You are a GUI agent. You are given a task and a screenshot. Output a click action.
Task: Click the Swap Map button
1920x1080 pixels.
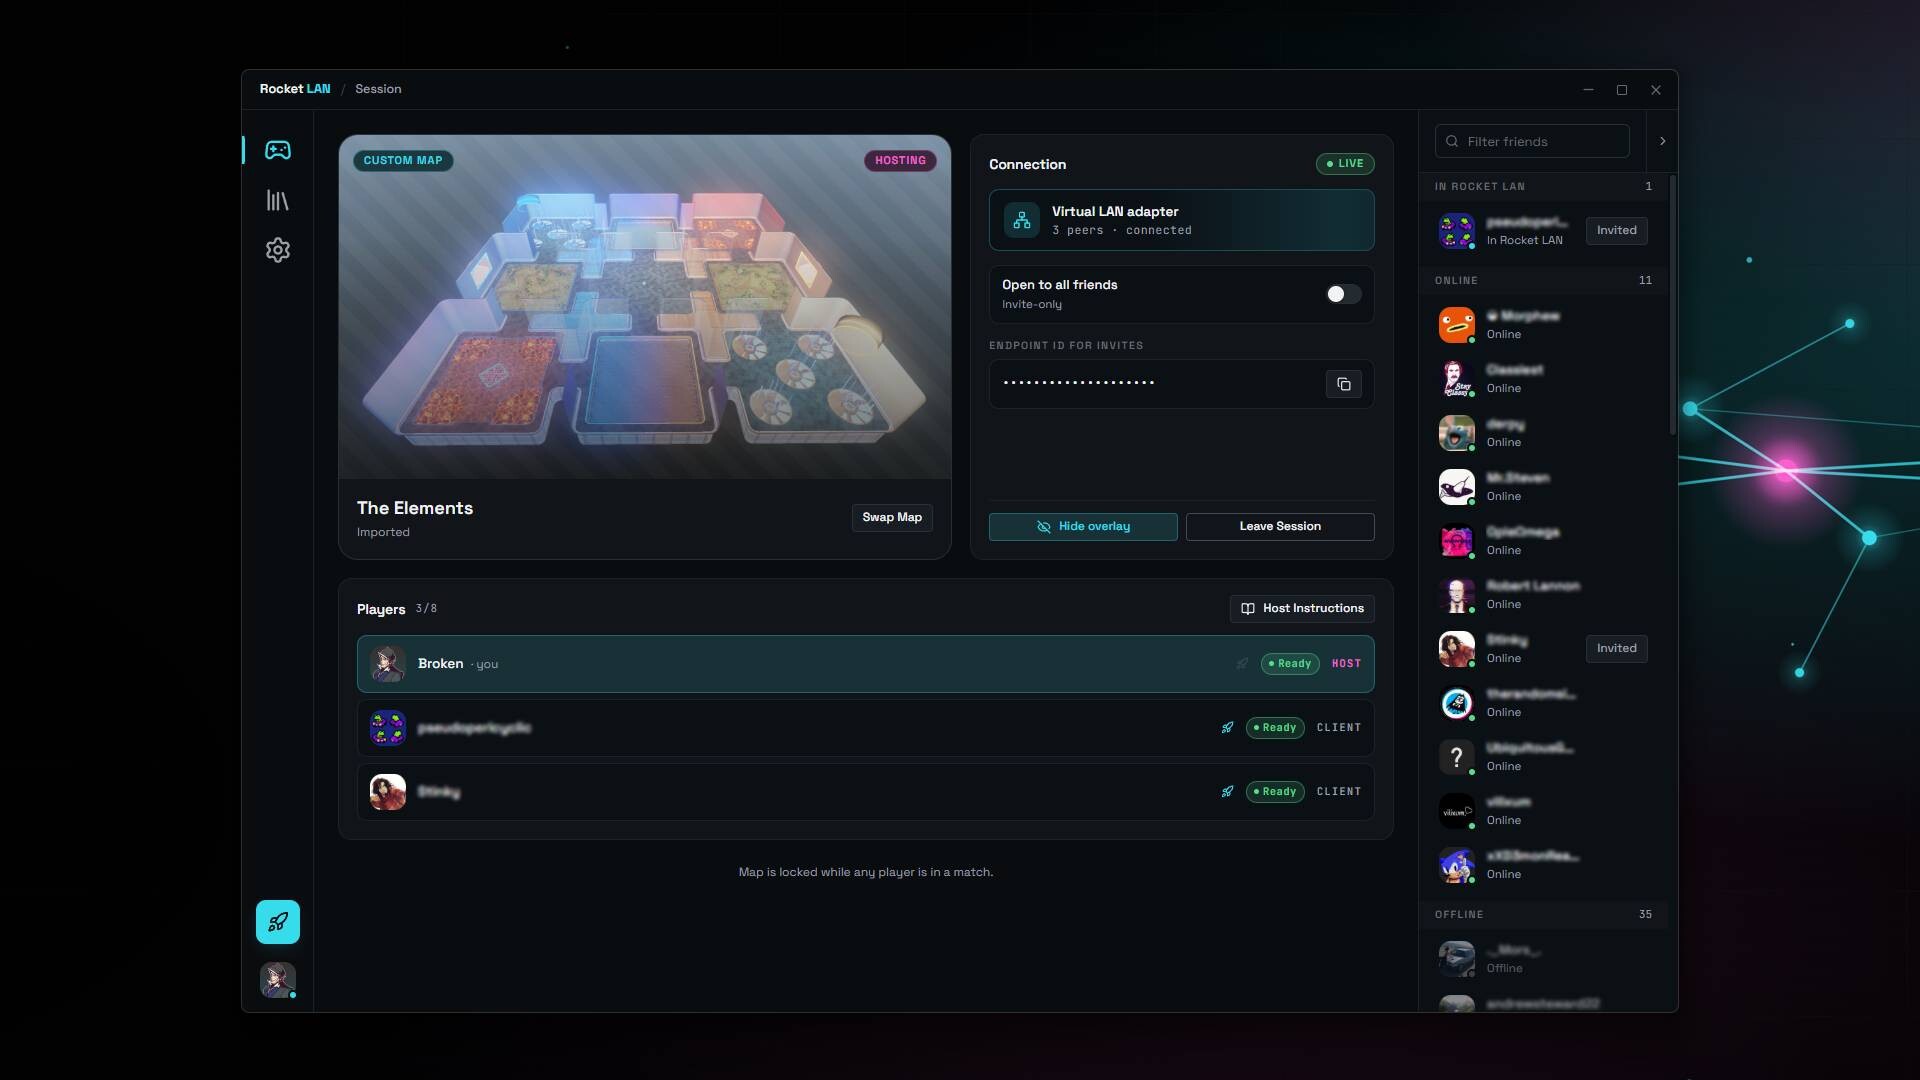point(892,518)
